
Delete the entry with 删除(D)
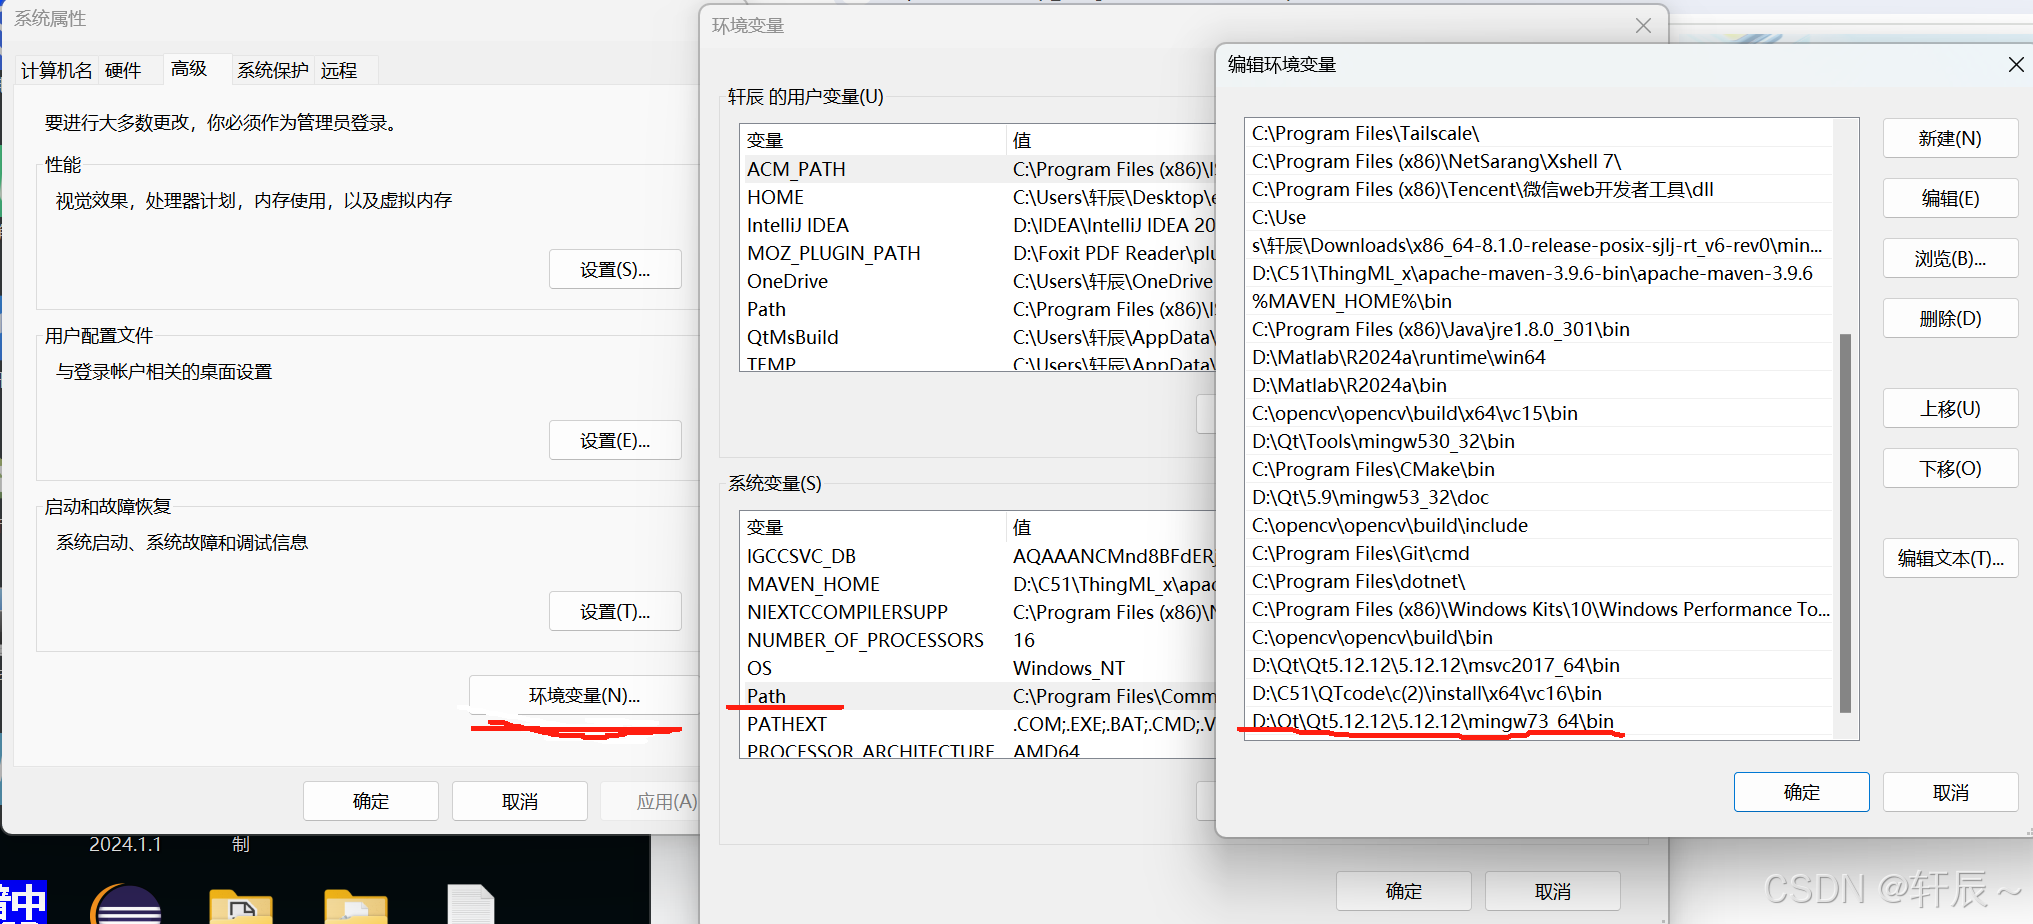1950,318
